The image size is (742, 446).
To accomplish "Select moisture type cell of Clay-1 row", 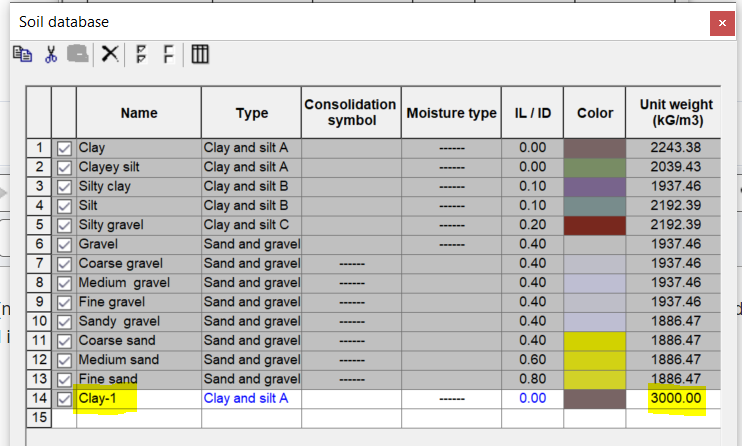I will tap(451, 399).
